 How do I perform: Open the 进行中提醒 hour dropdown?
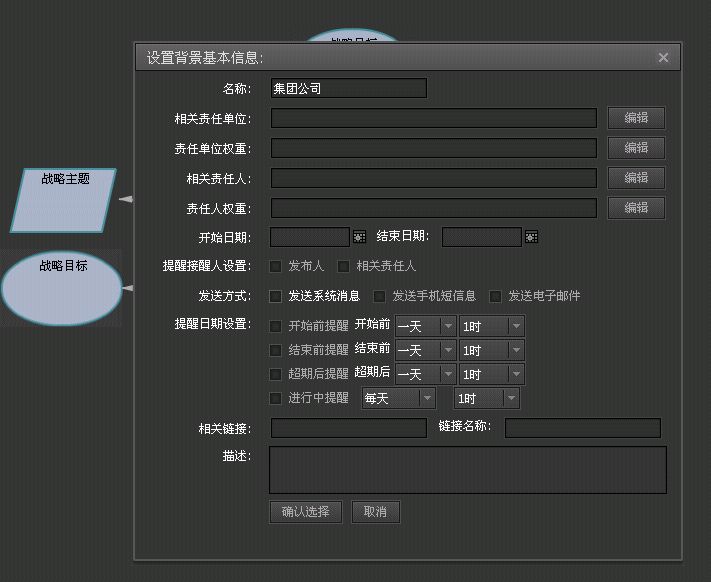[487, 398]
